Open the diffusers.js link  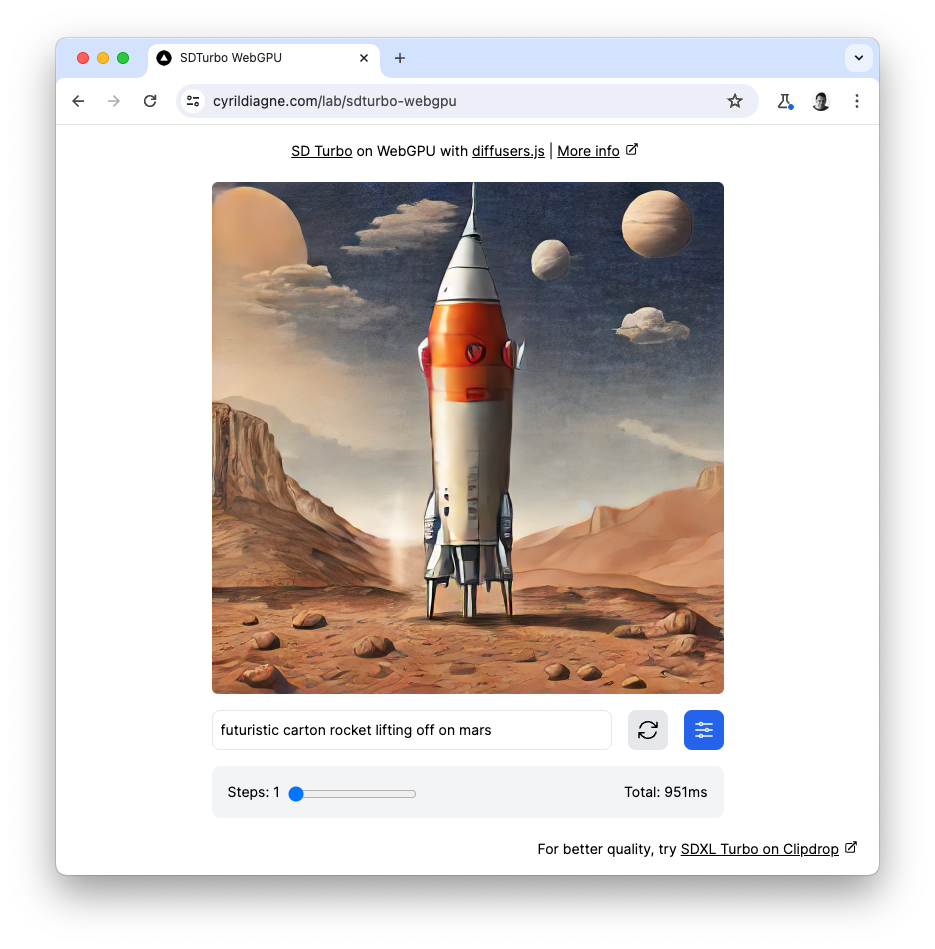click(x=508, y=151)
